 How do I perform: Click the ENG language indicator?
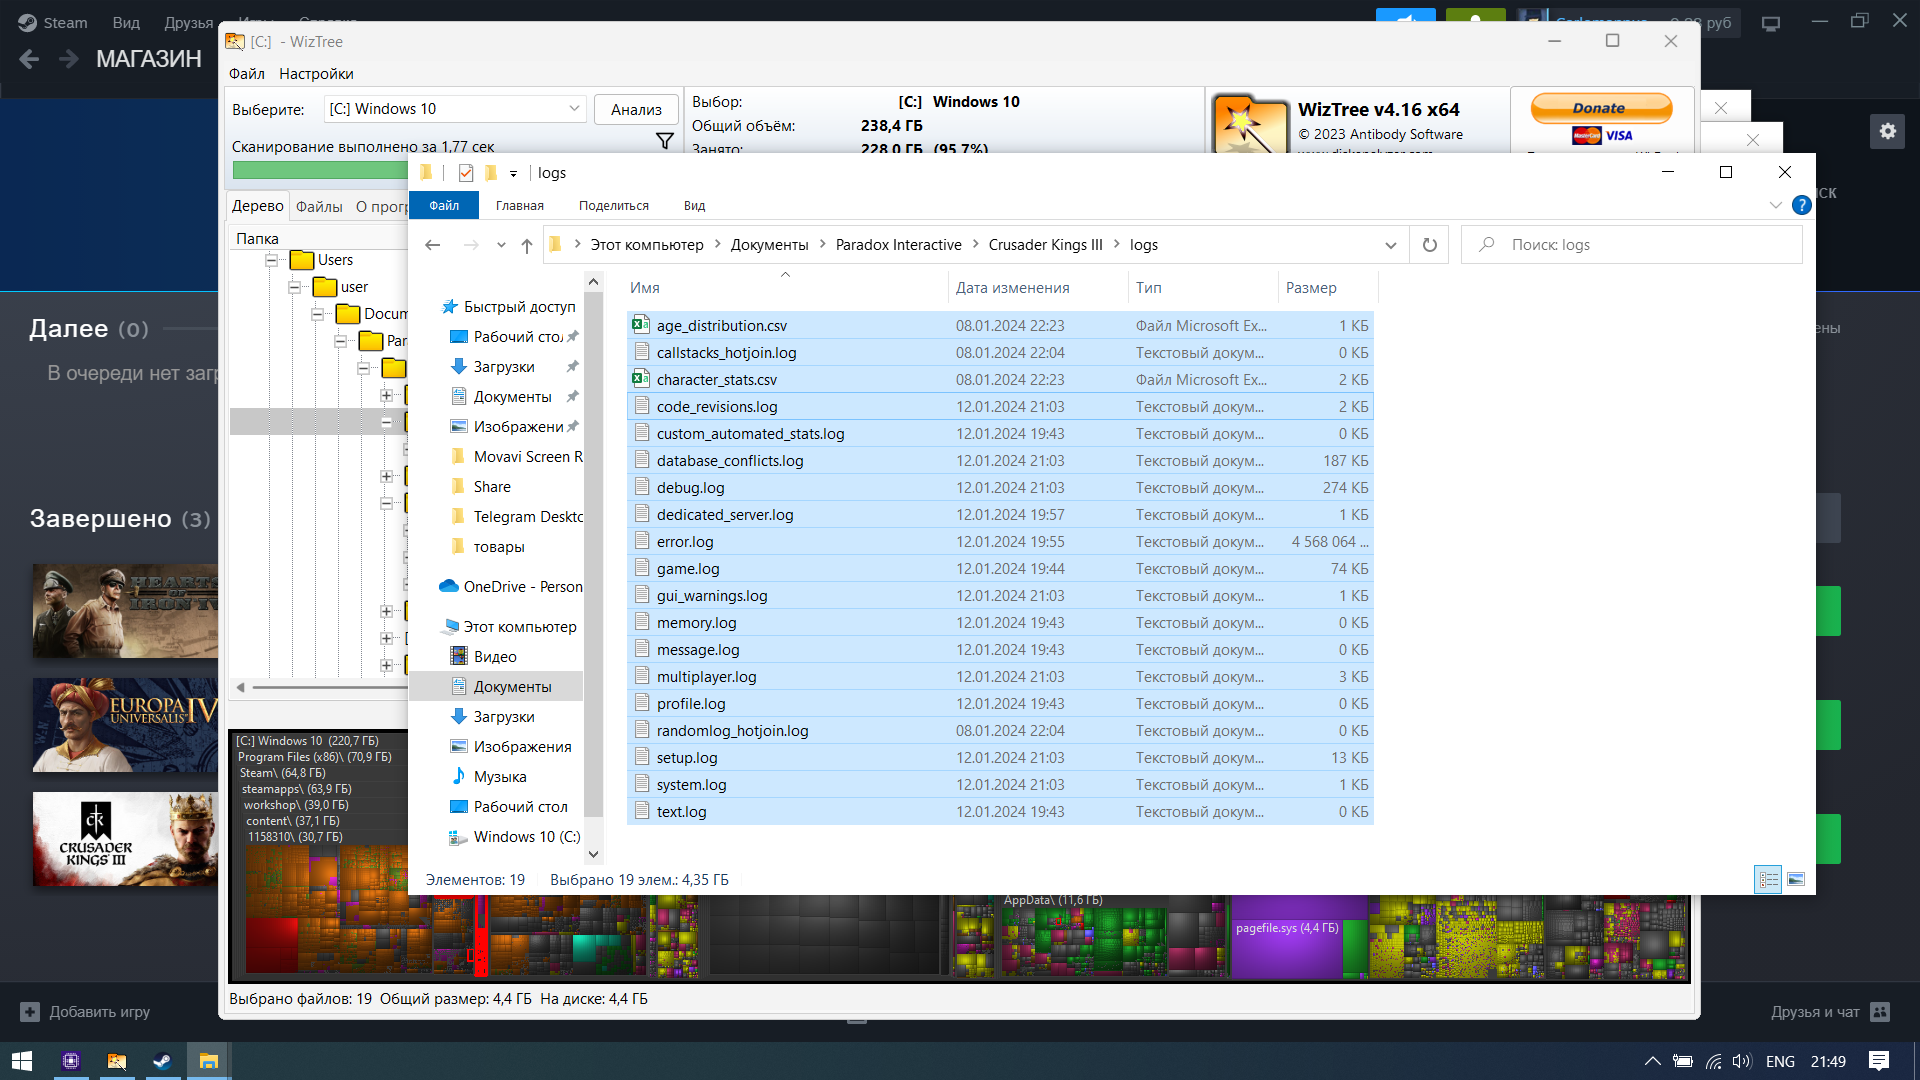[x=1780, y=1061]
